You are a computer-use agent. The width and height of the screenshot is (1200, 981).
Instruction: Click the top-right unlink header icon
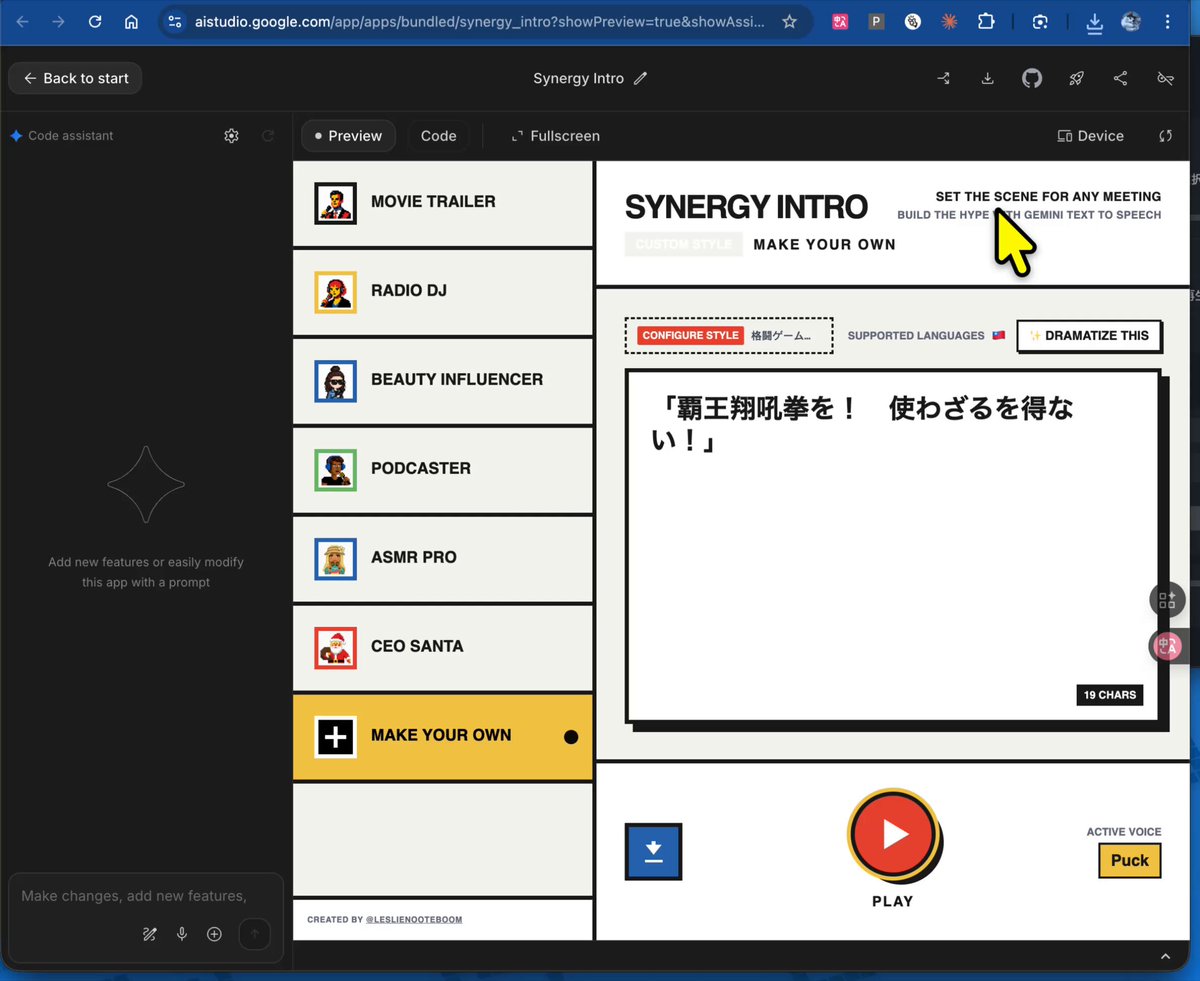1165,78
